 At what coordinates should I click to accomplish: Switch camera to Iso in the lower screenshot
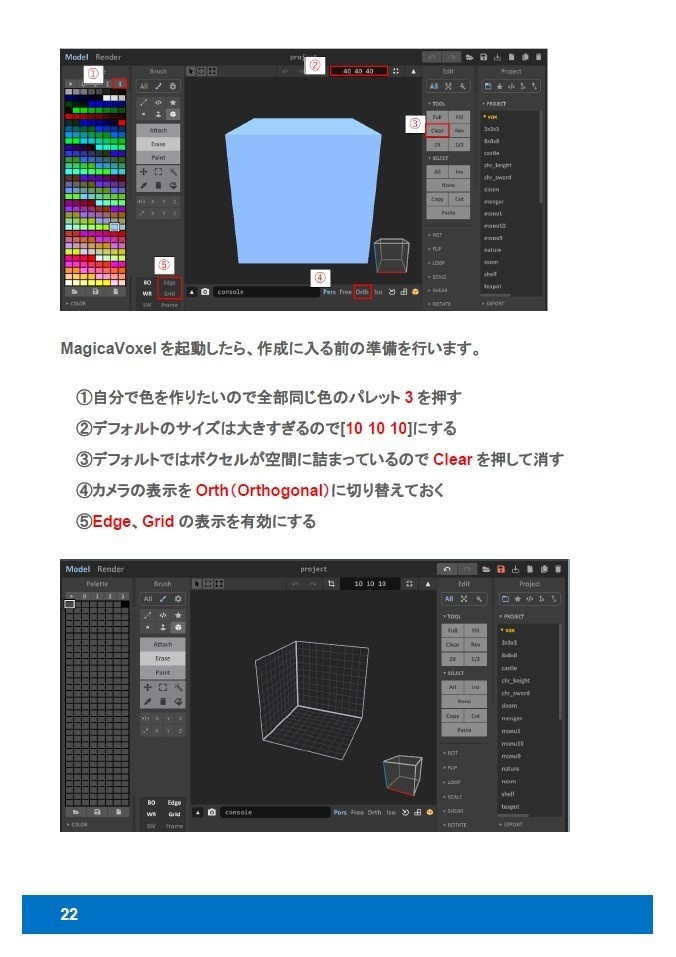click(x=391, y=812)
